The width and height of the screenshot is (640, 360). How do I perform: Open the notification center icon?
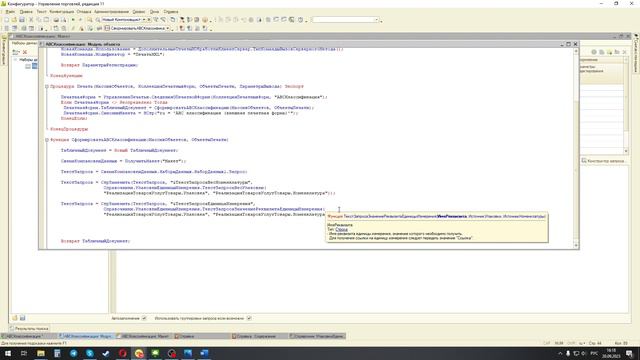pyautogui.click(x=629, y=353)
